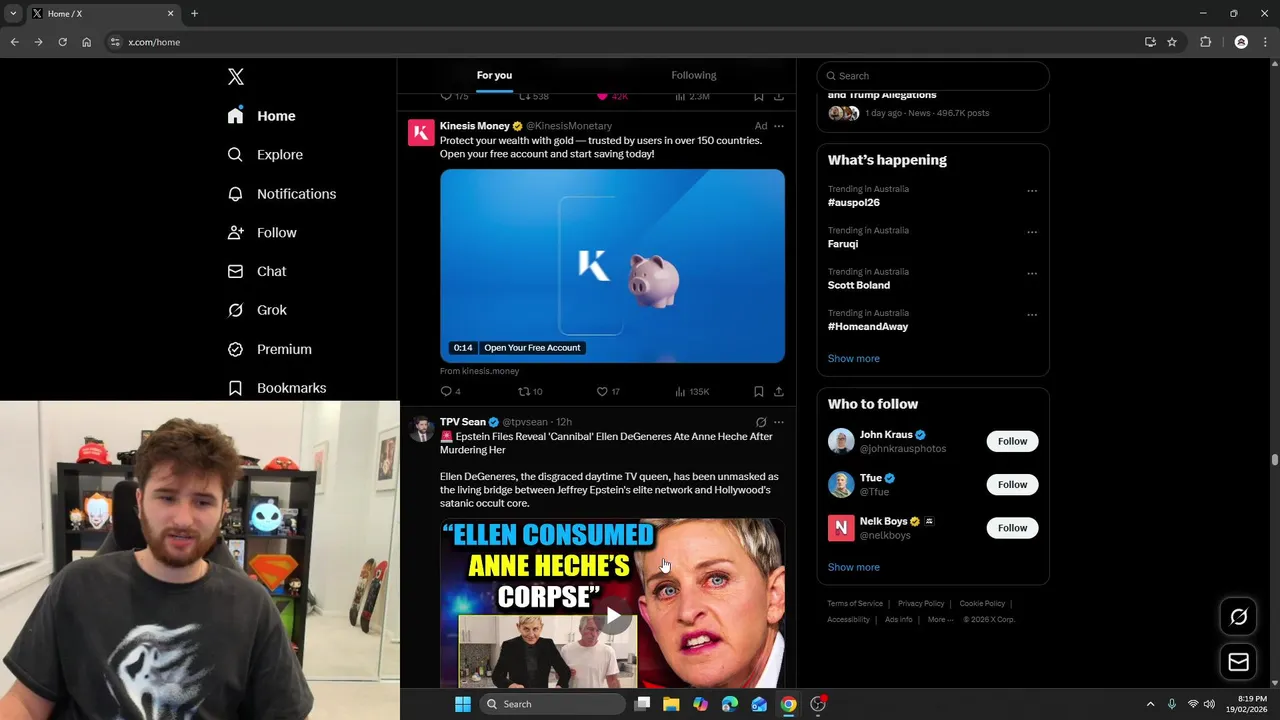Show more under Who to follow
Image resolution: width=1280 pixels, height=720 pixels.
853,567
